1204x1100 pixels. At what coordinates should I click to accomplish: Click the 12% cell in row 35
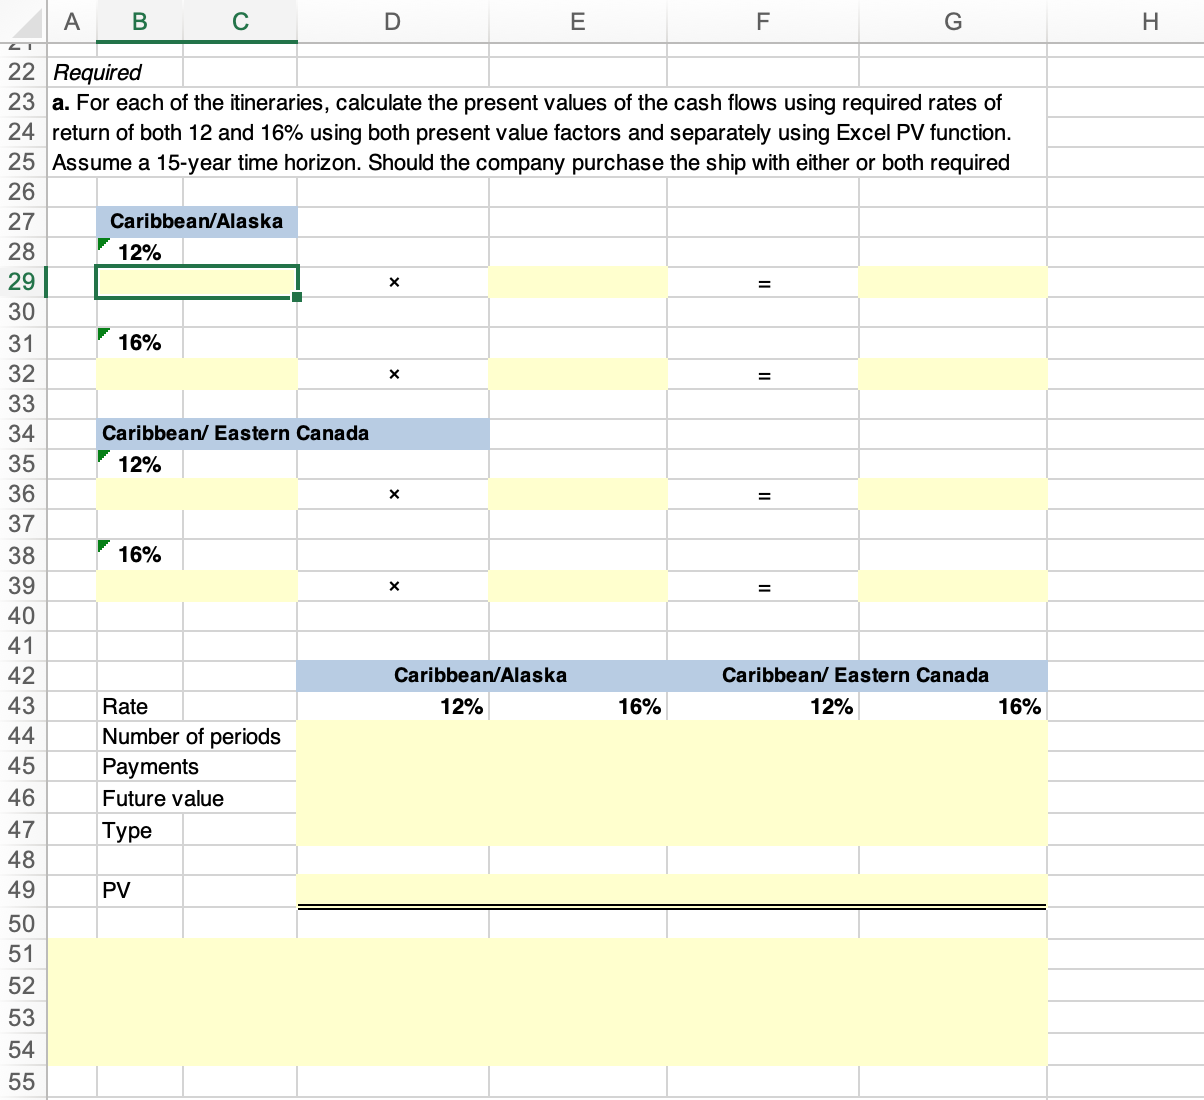(x=139, y=464)
